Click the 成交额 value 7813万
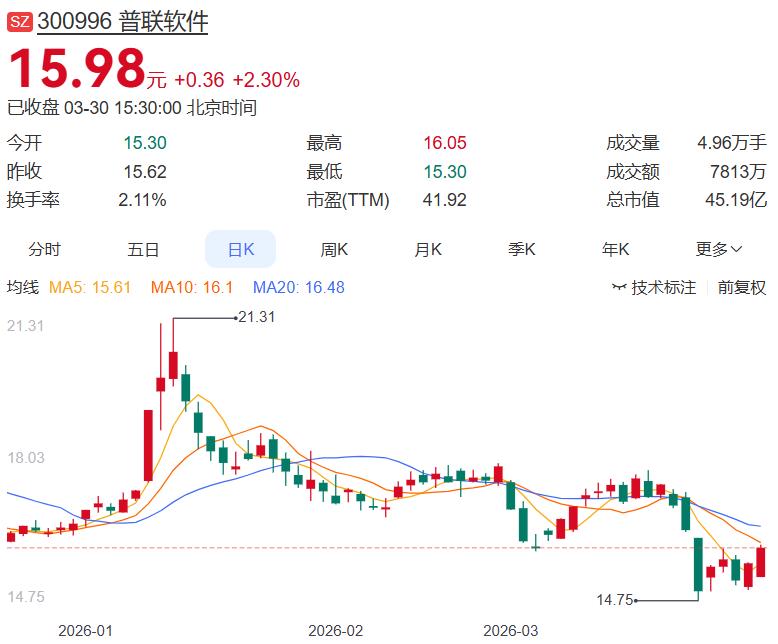This screenshot has width=778, height=644. [x=738, y=172]
